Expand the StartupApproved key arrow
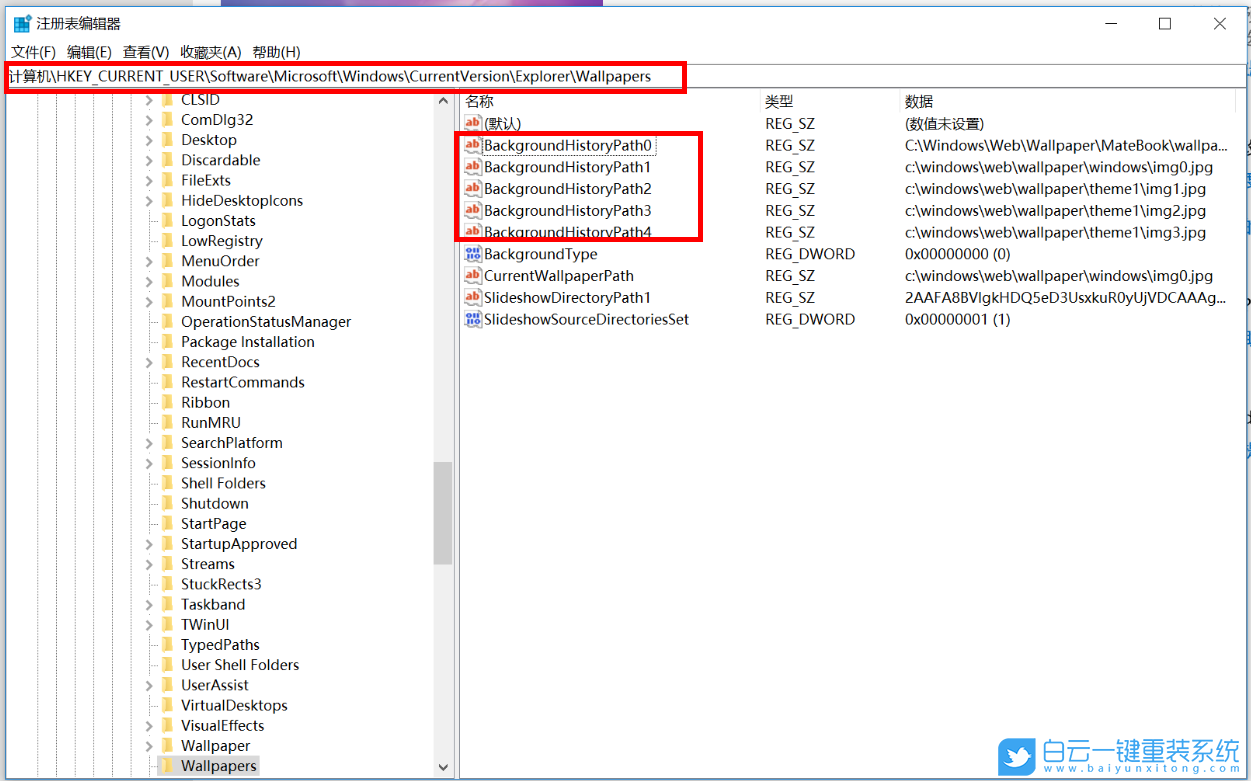This screenshot has width=1251, height=781. [149, 544]
